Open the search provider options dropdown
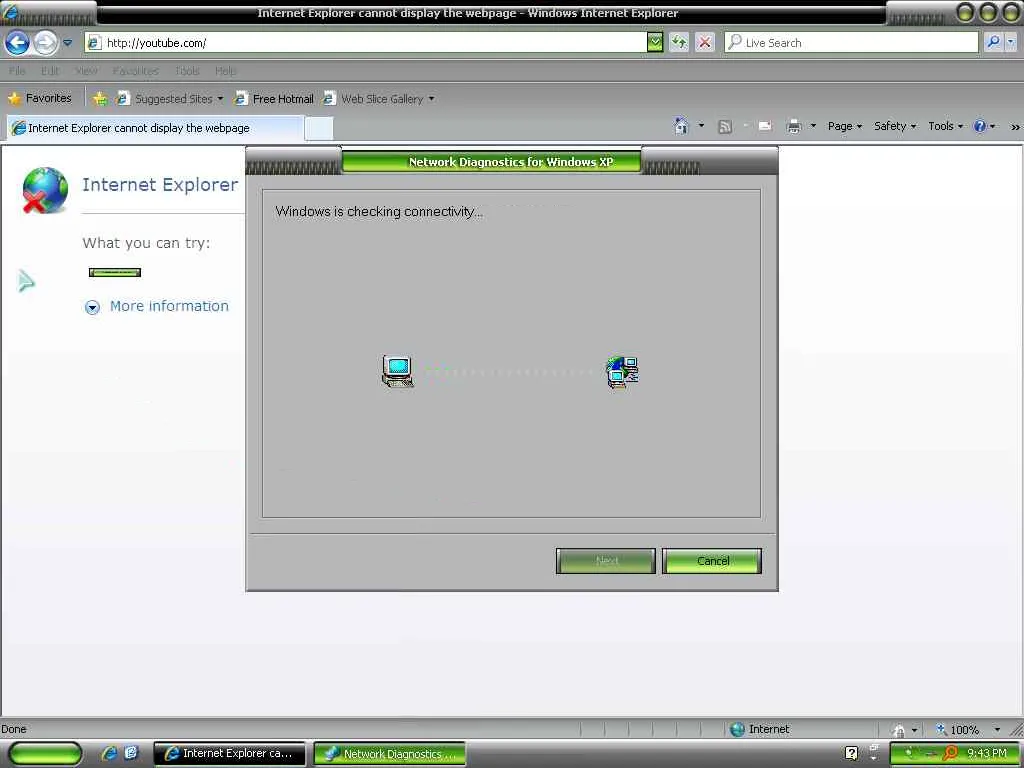 click(x=1010, y=42)
